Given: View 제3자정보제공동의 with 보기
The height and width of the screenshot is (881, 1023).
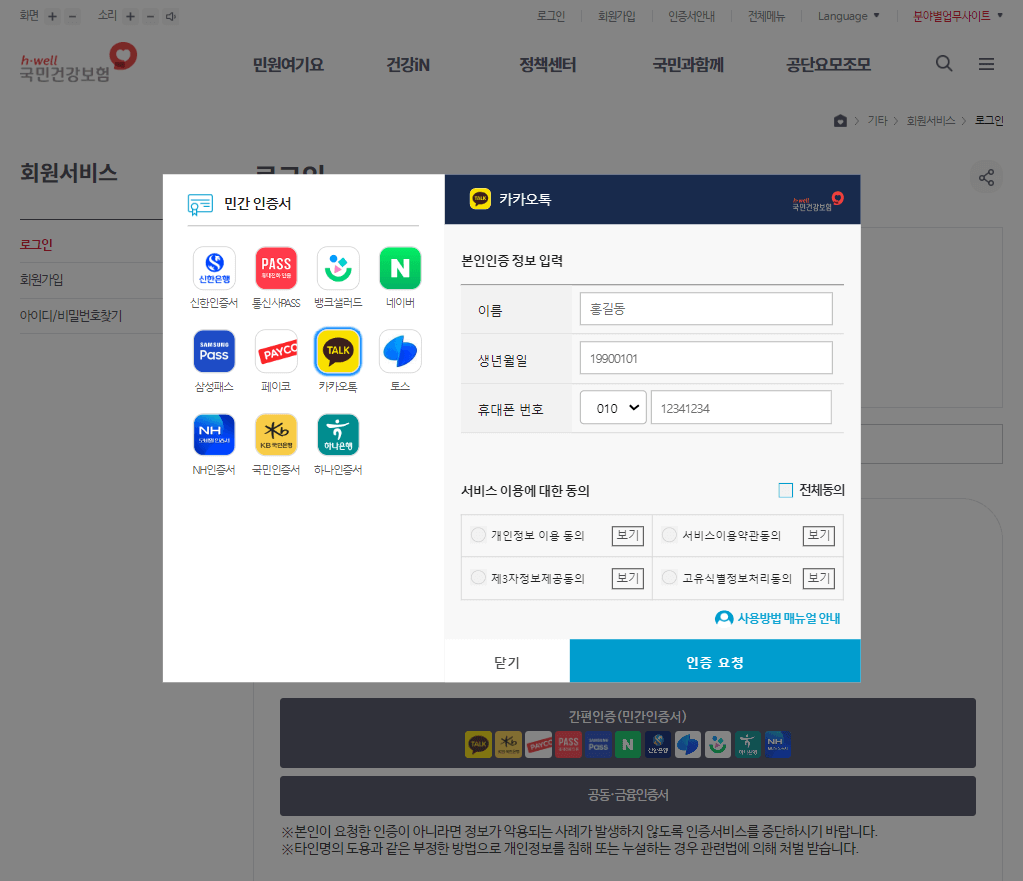Looking at the screenshot, I should coord(628,578).
